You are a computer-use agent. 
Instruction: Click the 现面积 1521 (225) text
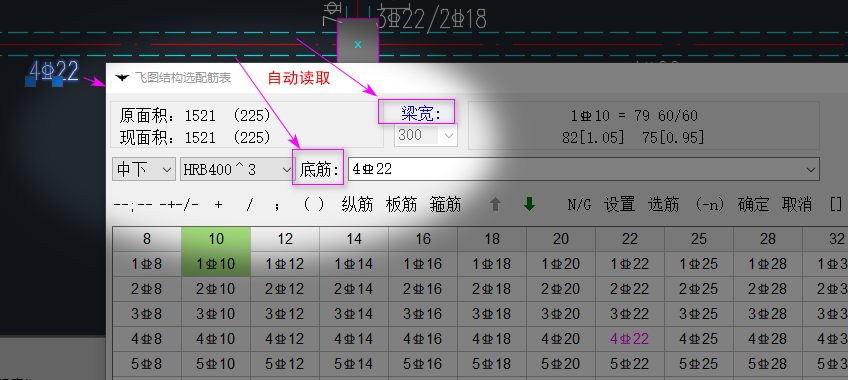tap(195, 137)
